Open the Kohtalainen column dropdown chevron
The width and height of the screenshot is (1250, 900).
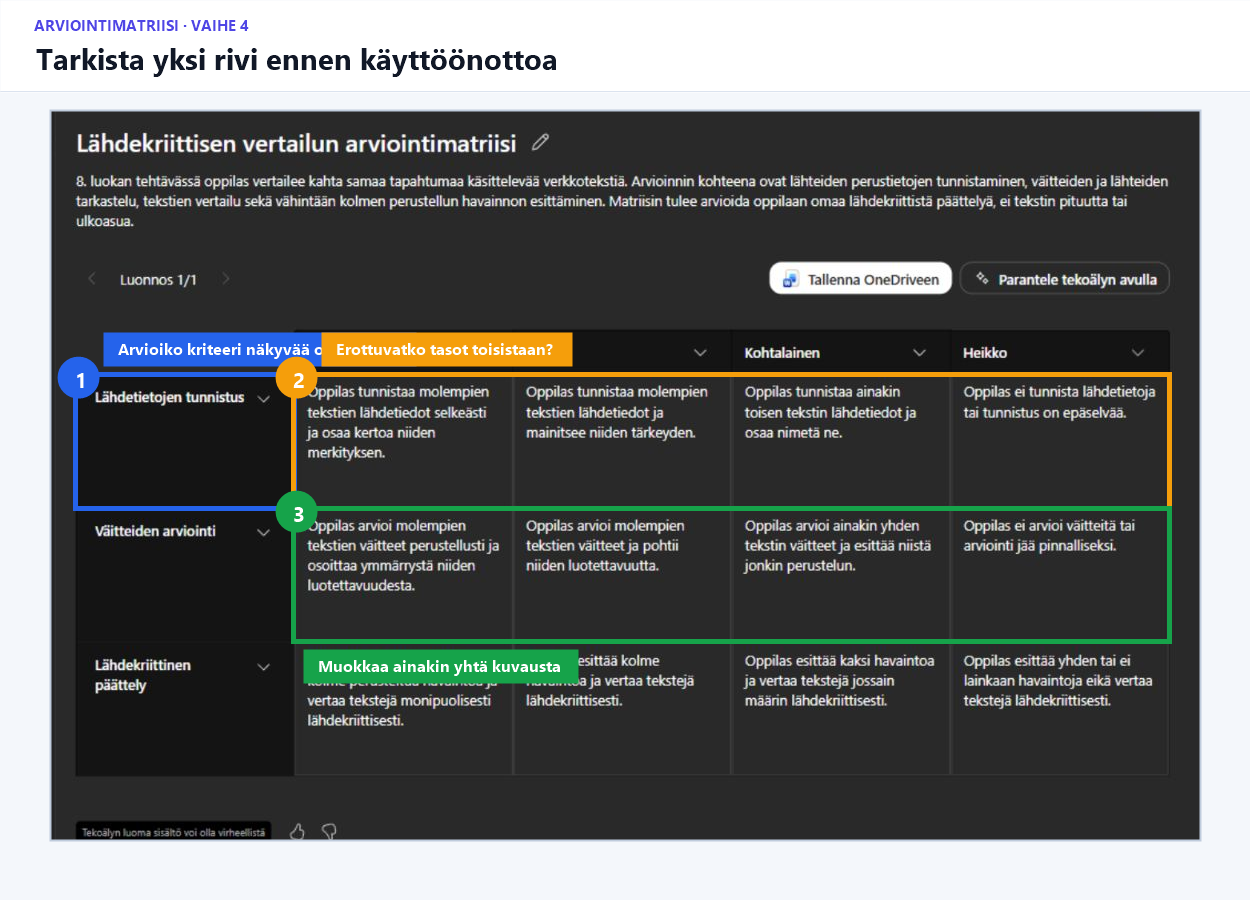point(920,353)
